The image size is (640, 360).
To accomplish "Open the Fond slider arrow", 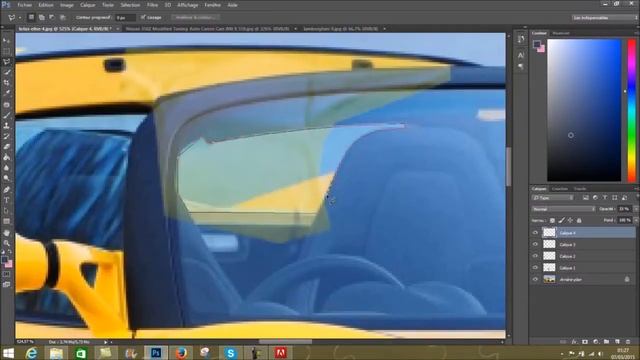I will tap(635, 220).
